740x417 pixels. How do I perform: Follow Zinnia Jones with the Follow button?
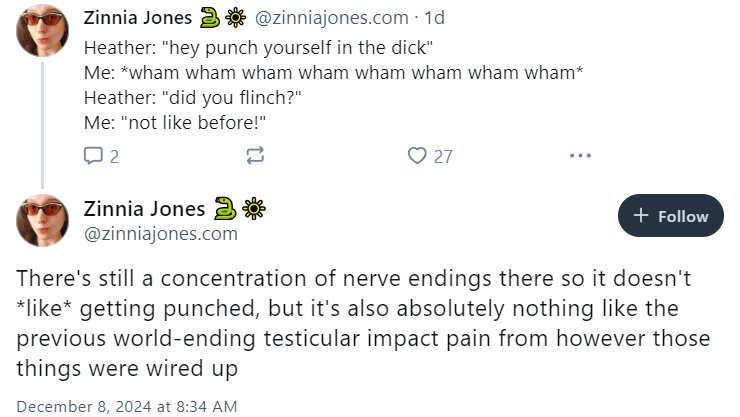click(670, 216)
